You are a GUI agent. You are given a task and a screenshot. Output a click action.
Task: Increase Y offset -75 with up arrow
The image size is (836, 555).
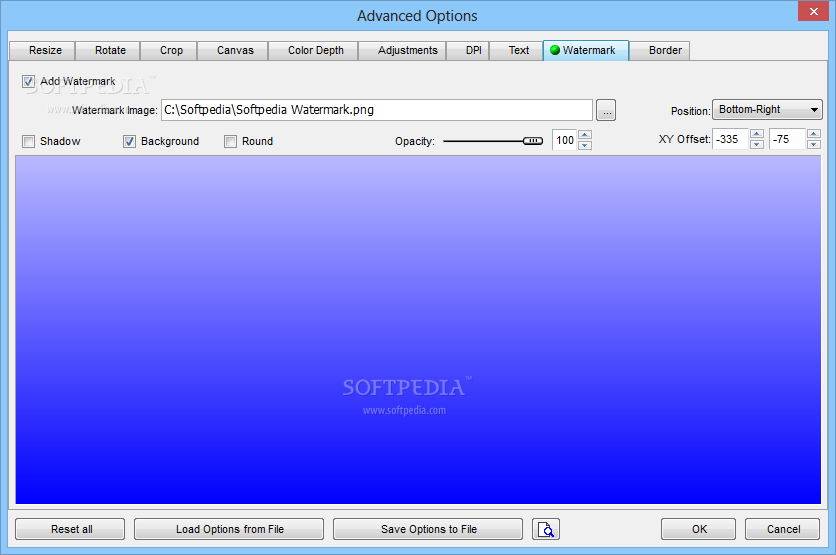[814, 134]
